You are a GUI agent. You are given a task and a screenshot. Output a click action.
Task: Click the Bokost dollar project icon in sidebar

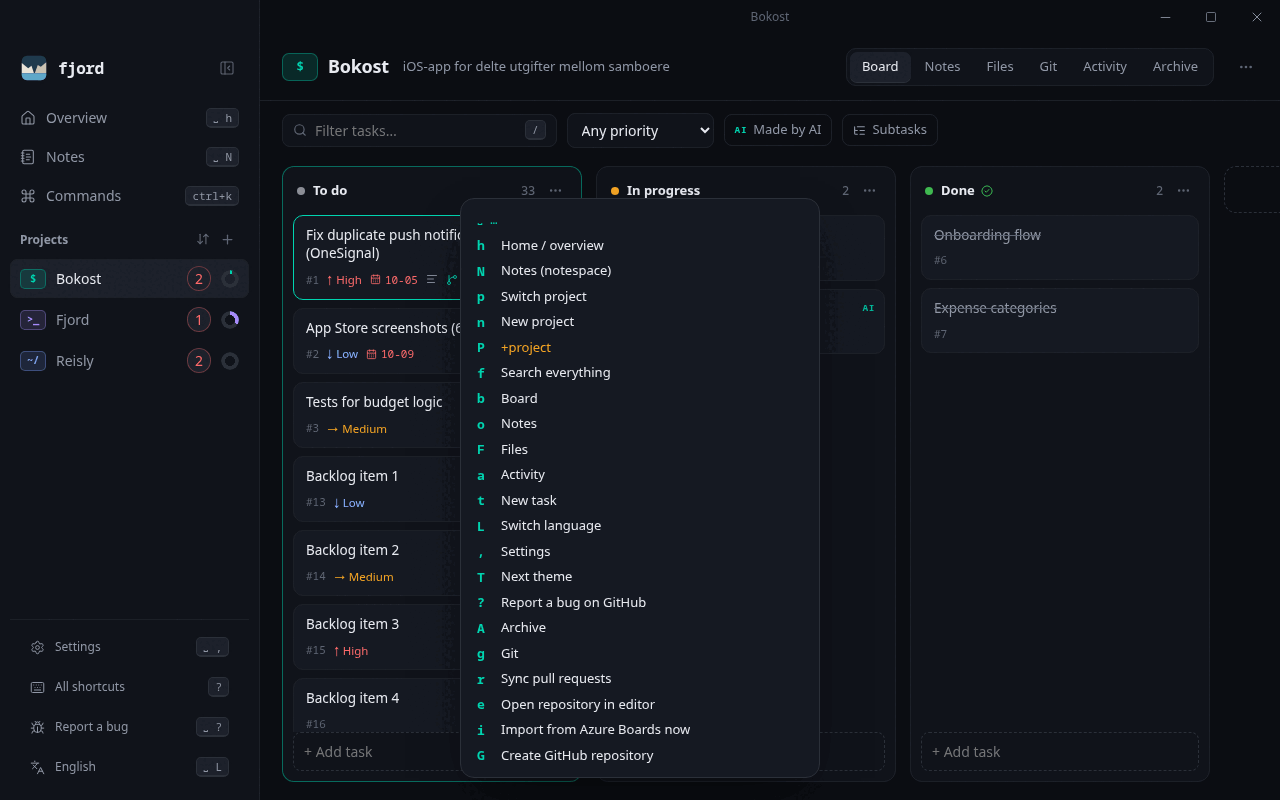pyautogui.click(x=33, y=279)
